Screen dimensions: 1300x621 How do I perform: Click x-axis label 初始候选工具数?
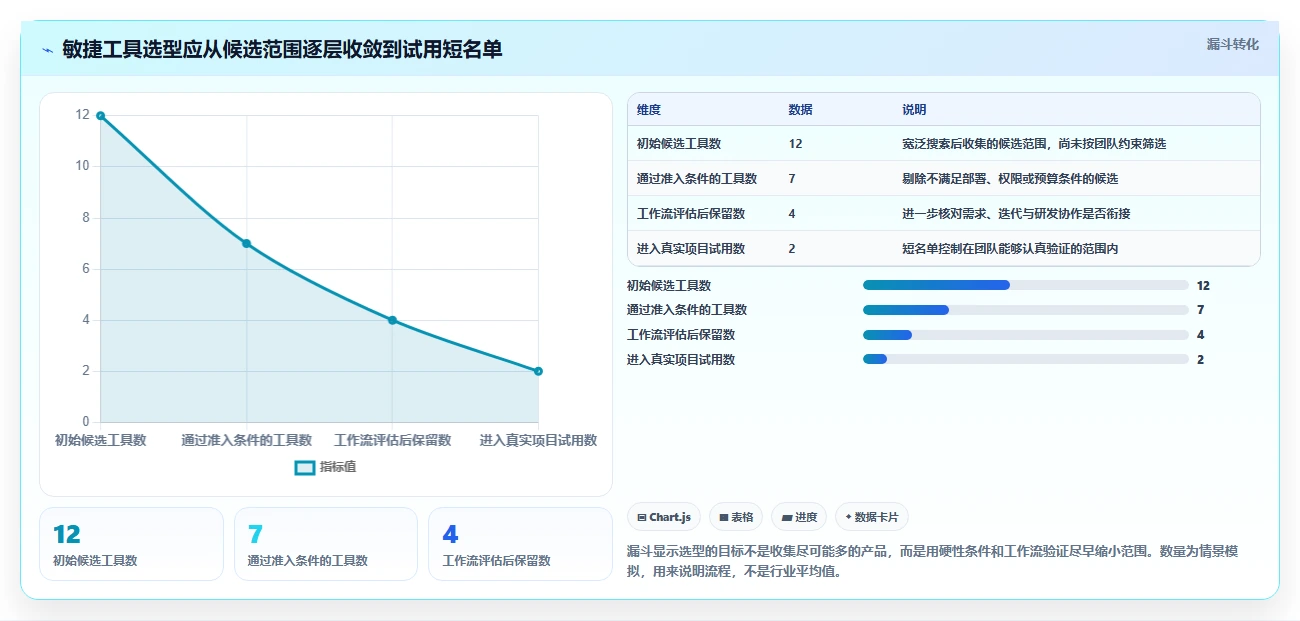coord(100,440)
